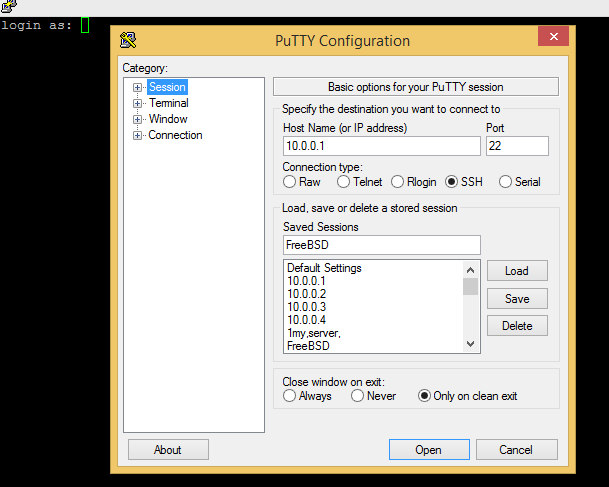Image resolution: width=609 pixels, height=487 pixels.
Task: Set close window on exit to Always
Action: [307, 396]
